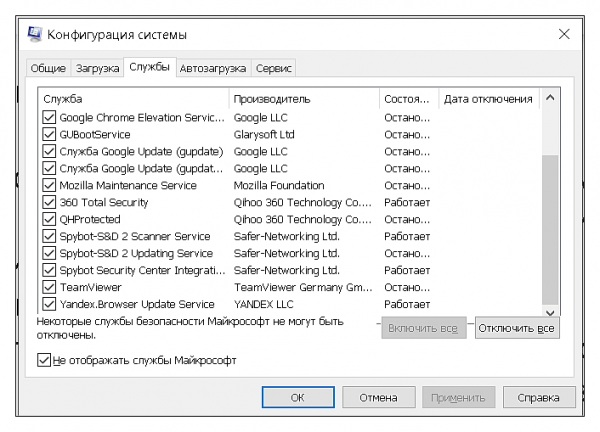Sort by Состояние column header
The height and width of the screenshot is (432, 600).
click(409, 99)
